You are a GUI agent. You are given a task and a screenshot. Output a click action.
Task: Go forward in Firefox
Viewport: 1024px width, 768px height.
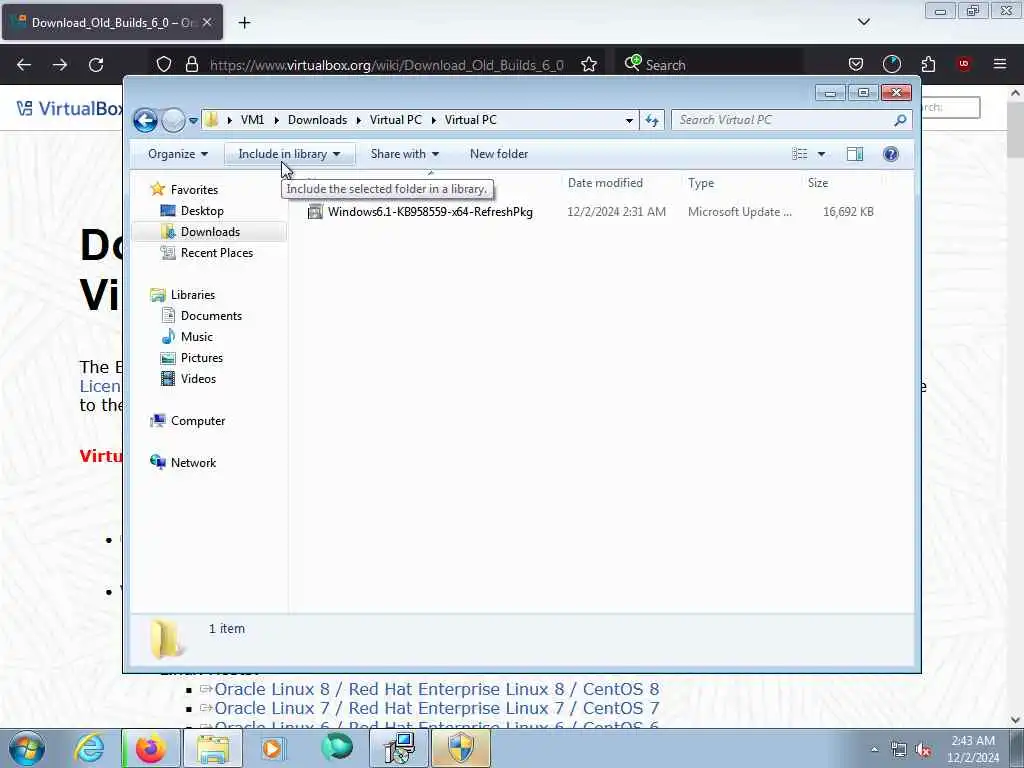point(59,65)
